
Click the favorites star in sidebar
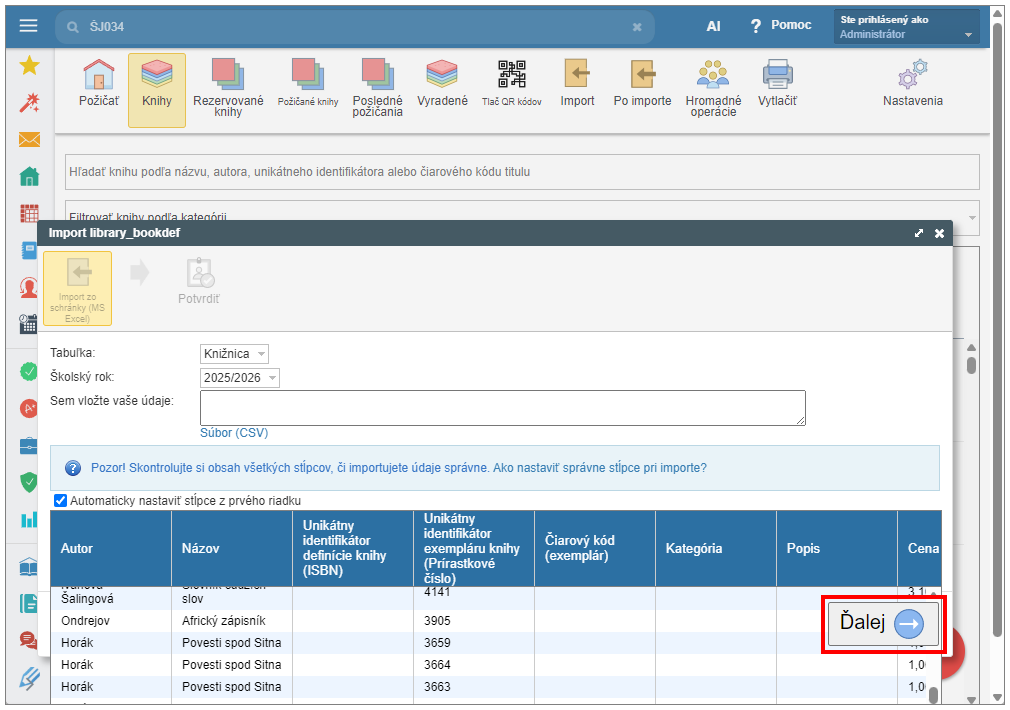pyautogui.click(x=29, y=66)
